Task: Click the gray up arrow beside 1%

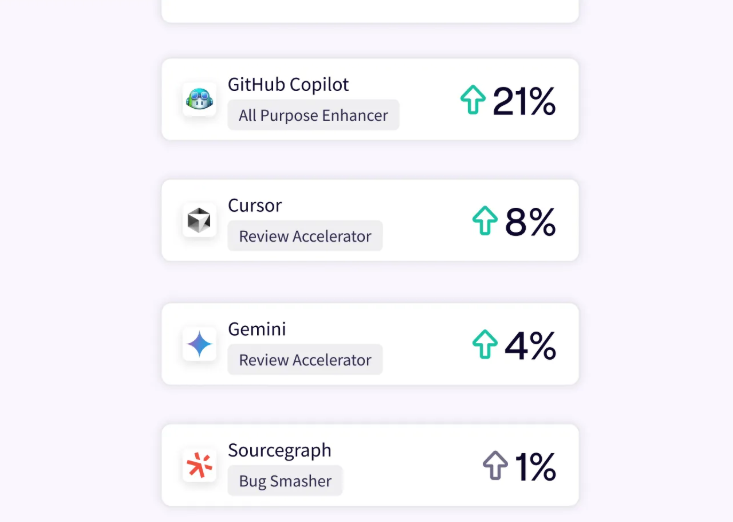Action: 496,466
